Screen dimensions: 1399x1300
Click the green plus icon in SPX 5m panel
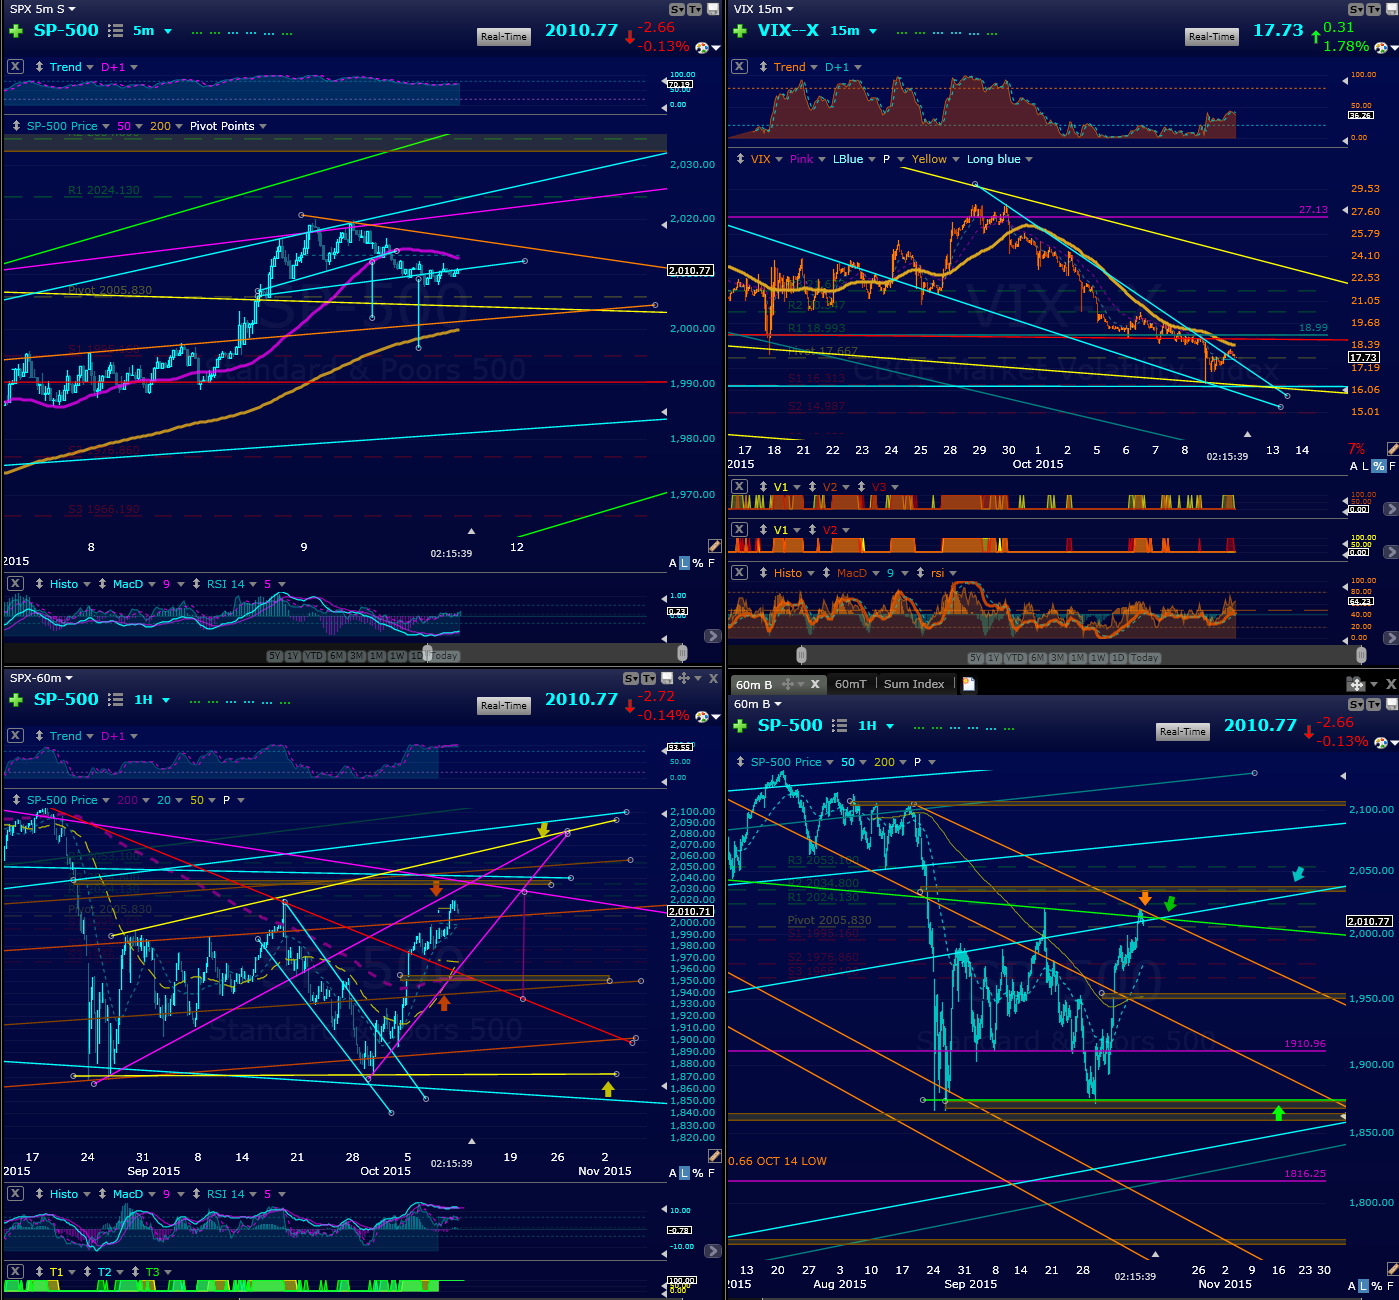(15, 31)
